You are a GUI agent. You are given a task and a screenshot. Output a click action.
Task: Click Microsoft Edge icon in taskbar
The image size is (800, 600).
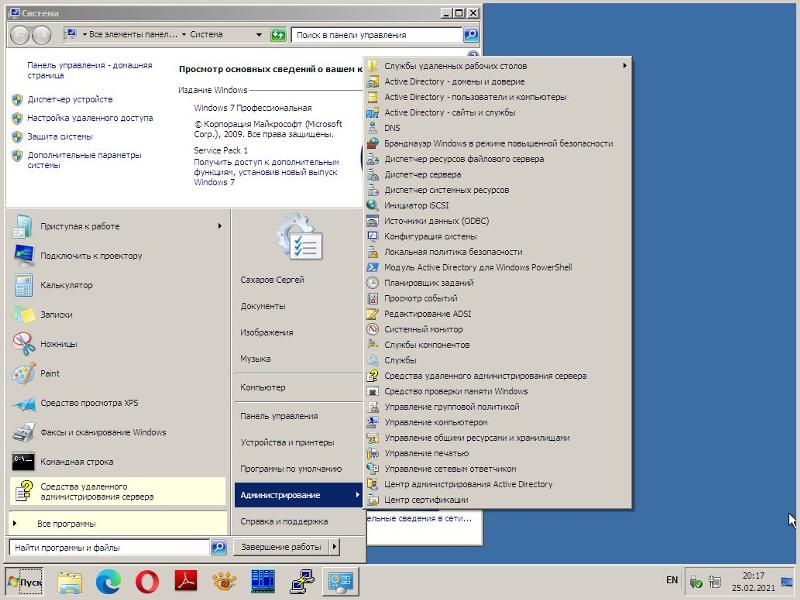tap(108, 582)
